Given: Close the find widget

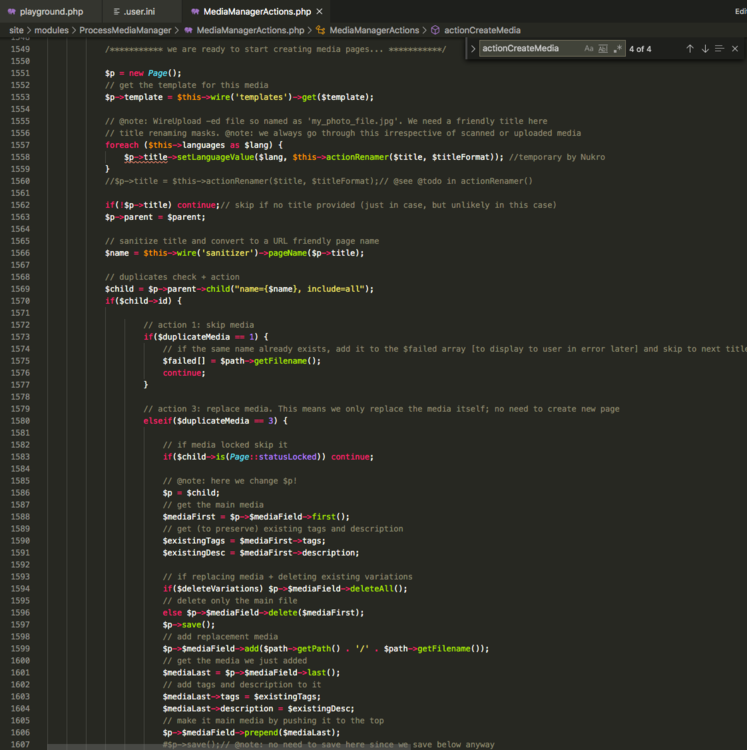Looking at the screenshot, I should coord(735,49).
